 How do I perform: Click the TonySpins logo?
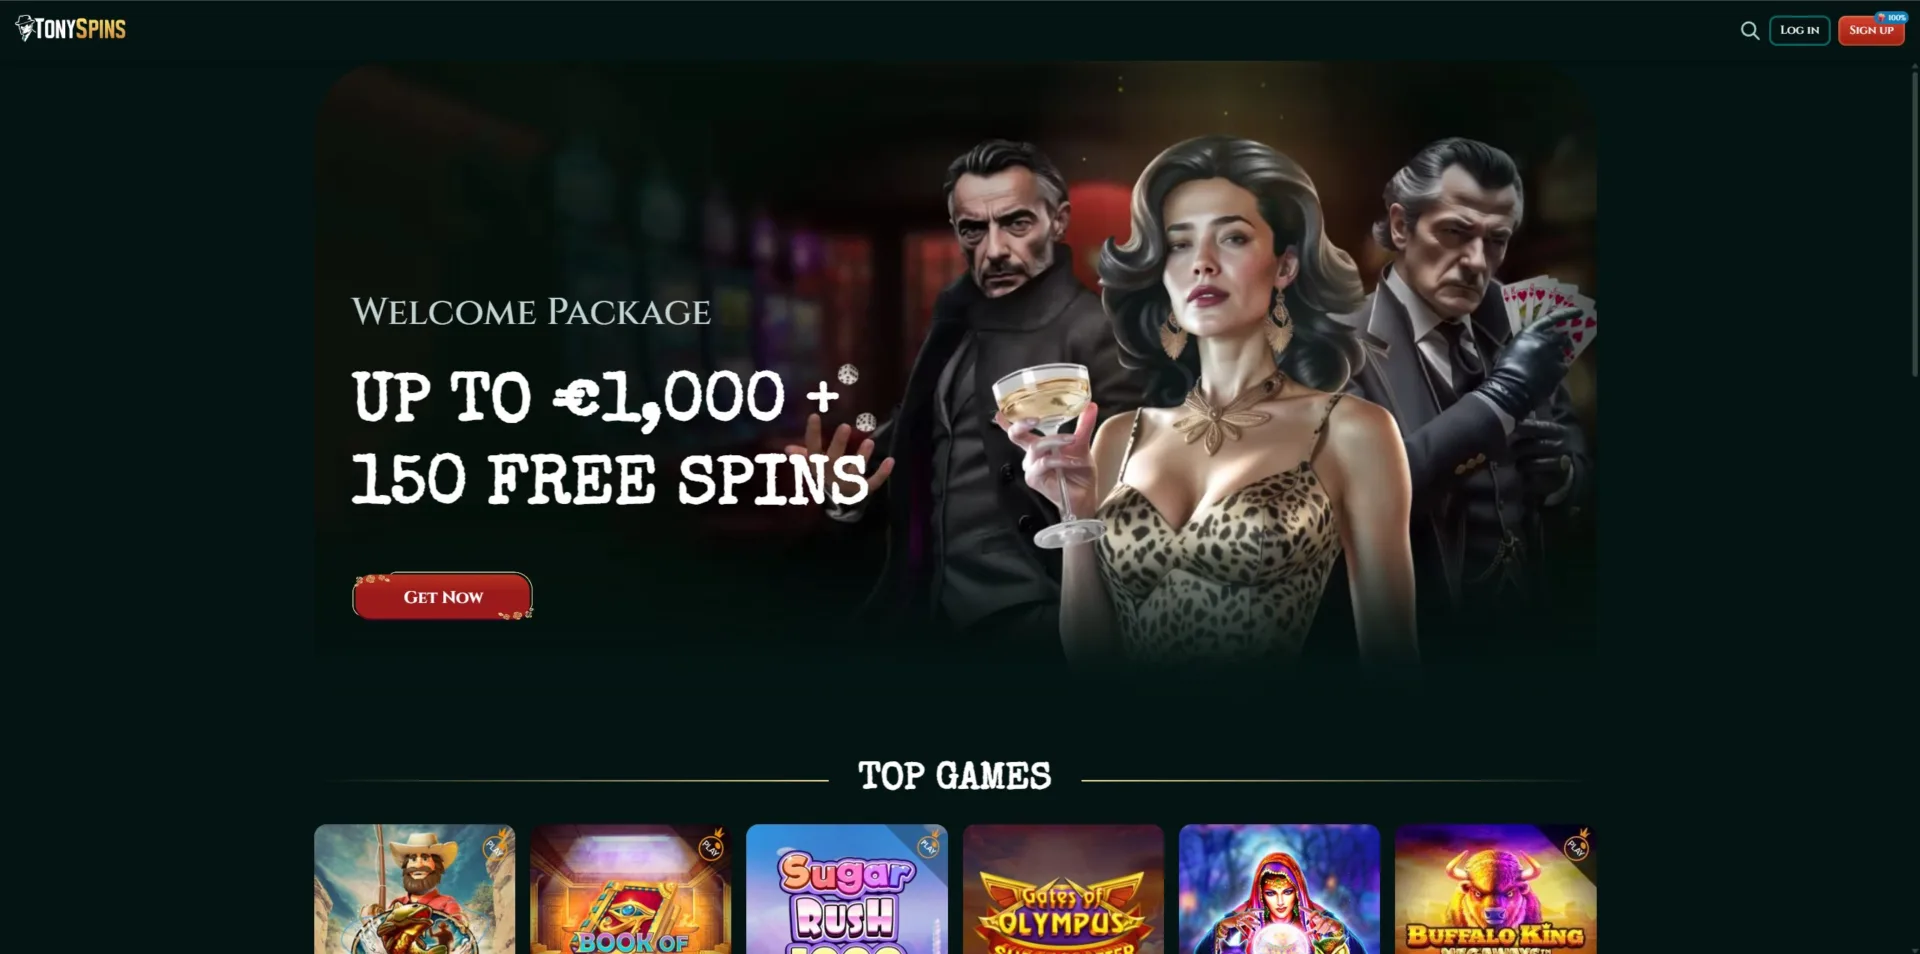pyautogui.click(x=71, y=29)
